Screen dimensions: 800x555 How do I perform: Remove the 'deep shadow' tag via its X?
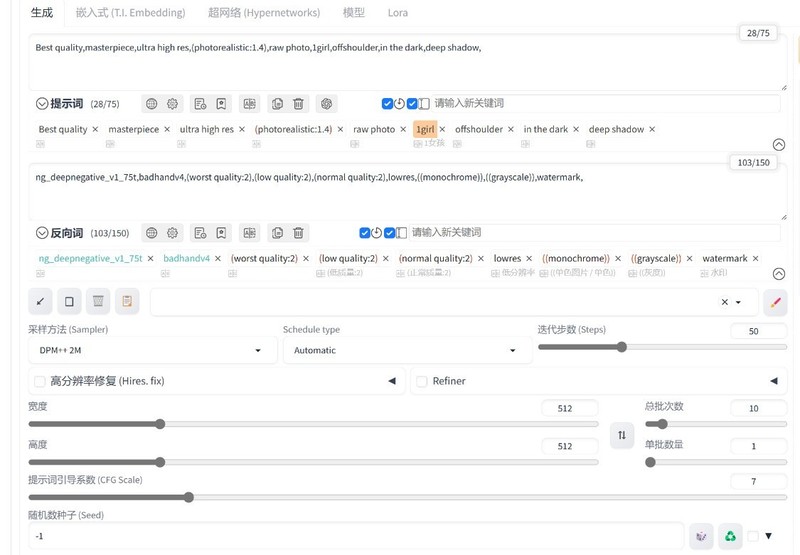pyautogui.click(x=652, y=130)
